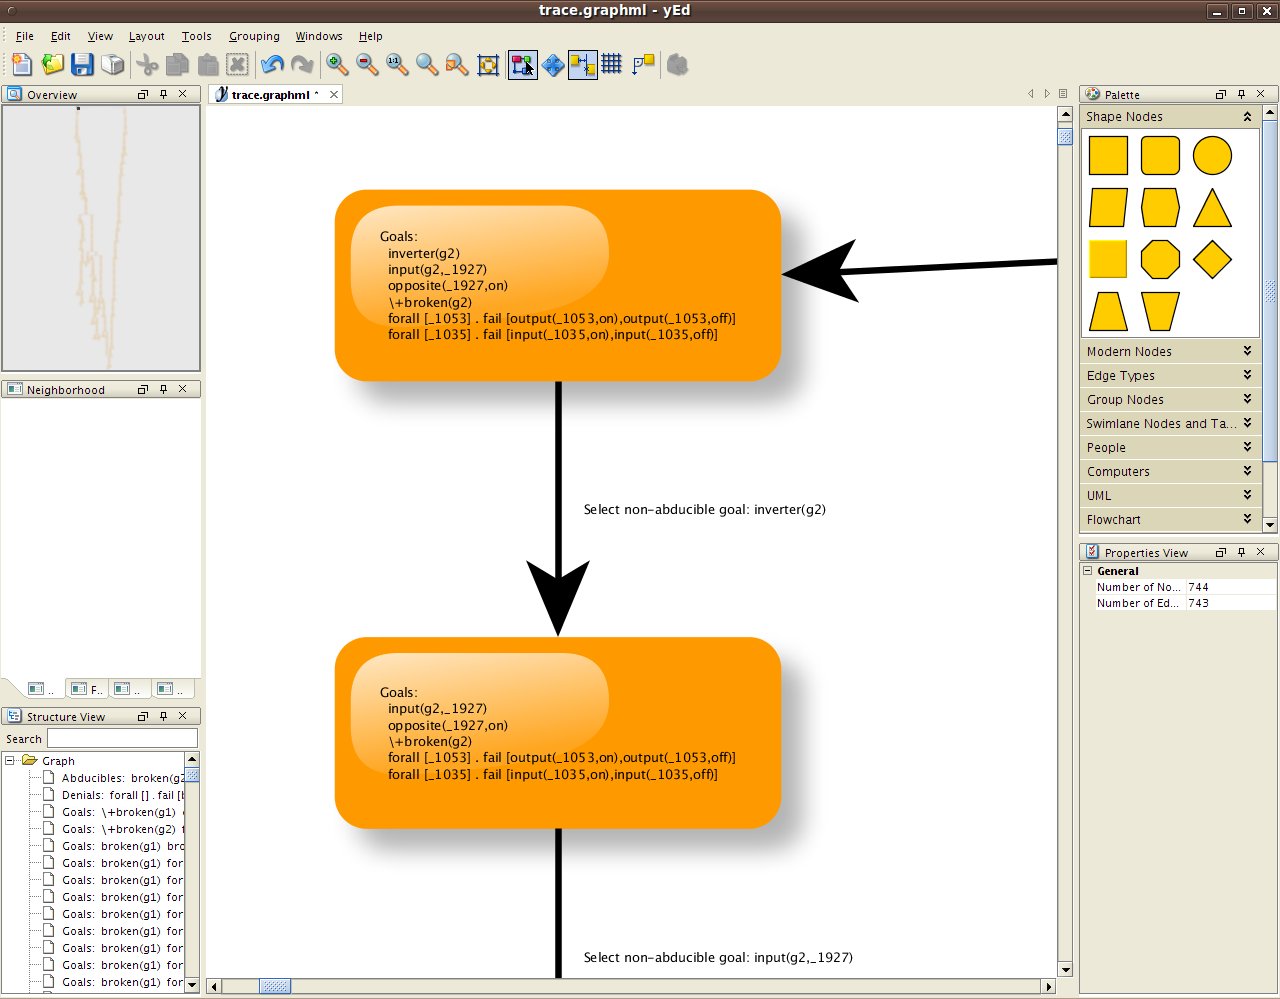Click the toolbar icon after the grid icon
This screenshot has width=1280, height=999.
(x=644, y=65)
